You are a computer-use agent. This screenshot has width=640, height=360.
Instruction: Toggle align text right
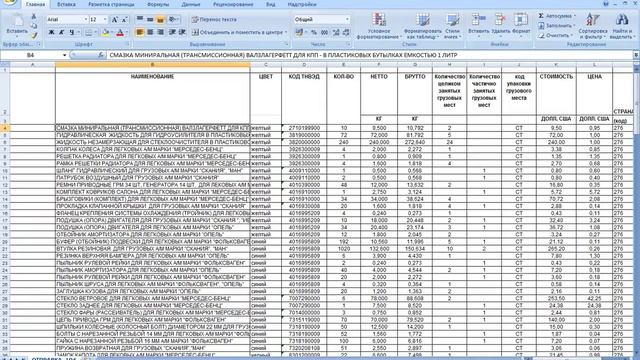pos(160,32)
